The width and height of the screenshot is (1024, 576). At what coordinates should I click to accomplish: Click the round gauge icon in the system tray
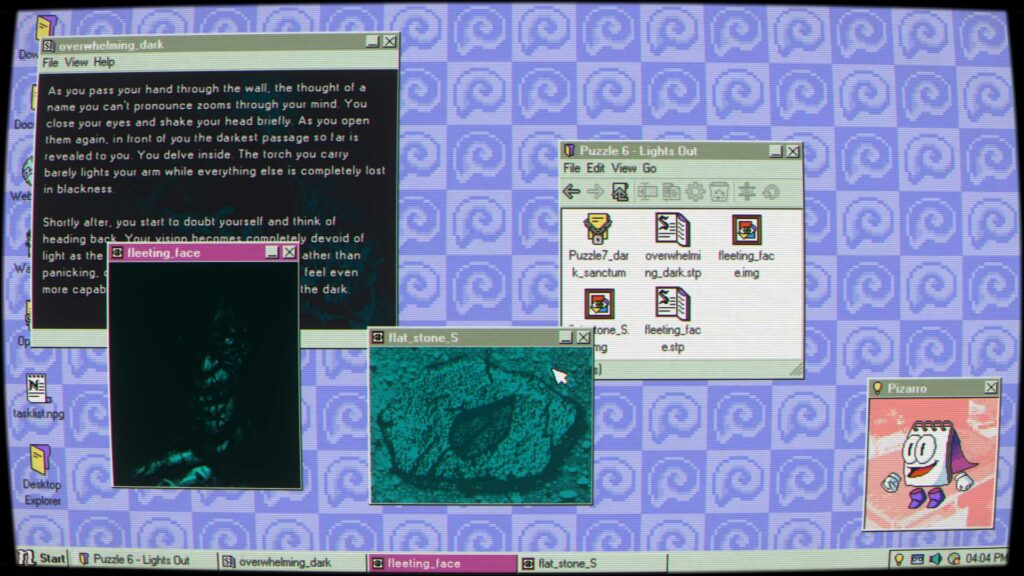pos(954,559)
